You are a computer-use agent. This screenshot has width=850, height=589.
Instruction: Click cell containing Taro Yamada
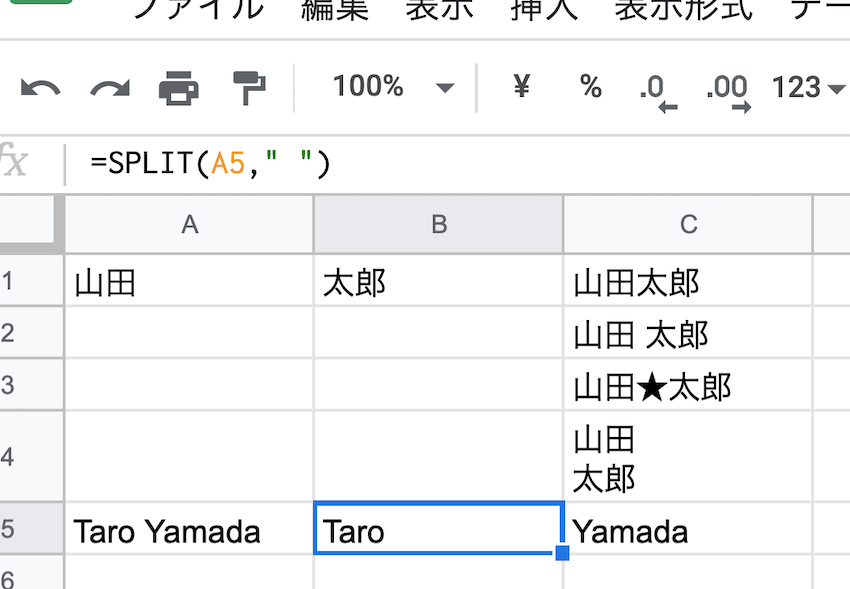(167, 531)
